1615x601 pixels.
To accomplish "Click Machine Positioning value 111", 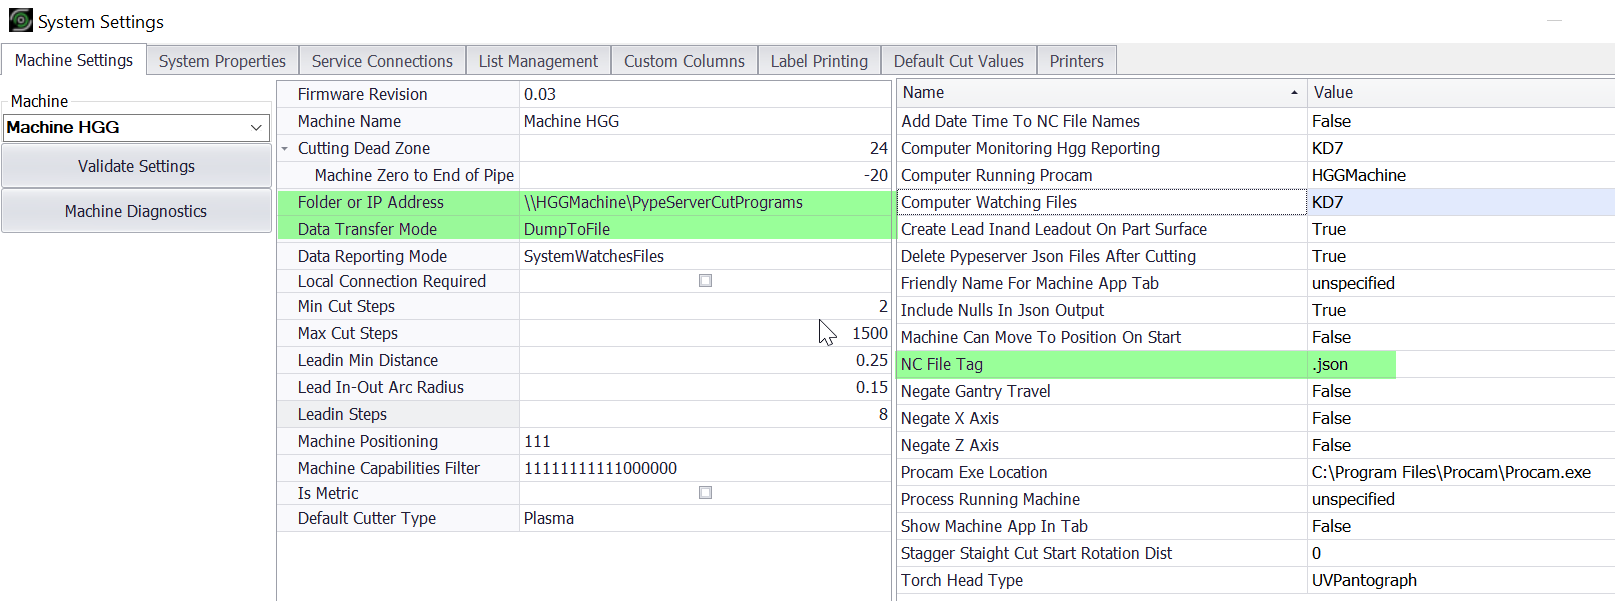I will 537,441.
